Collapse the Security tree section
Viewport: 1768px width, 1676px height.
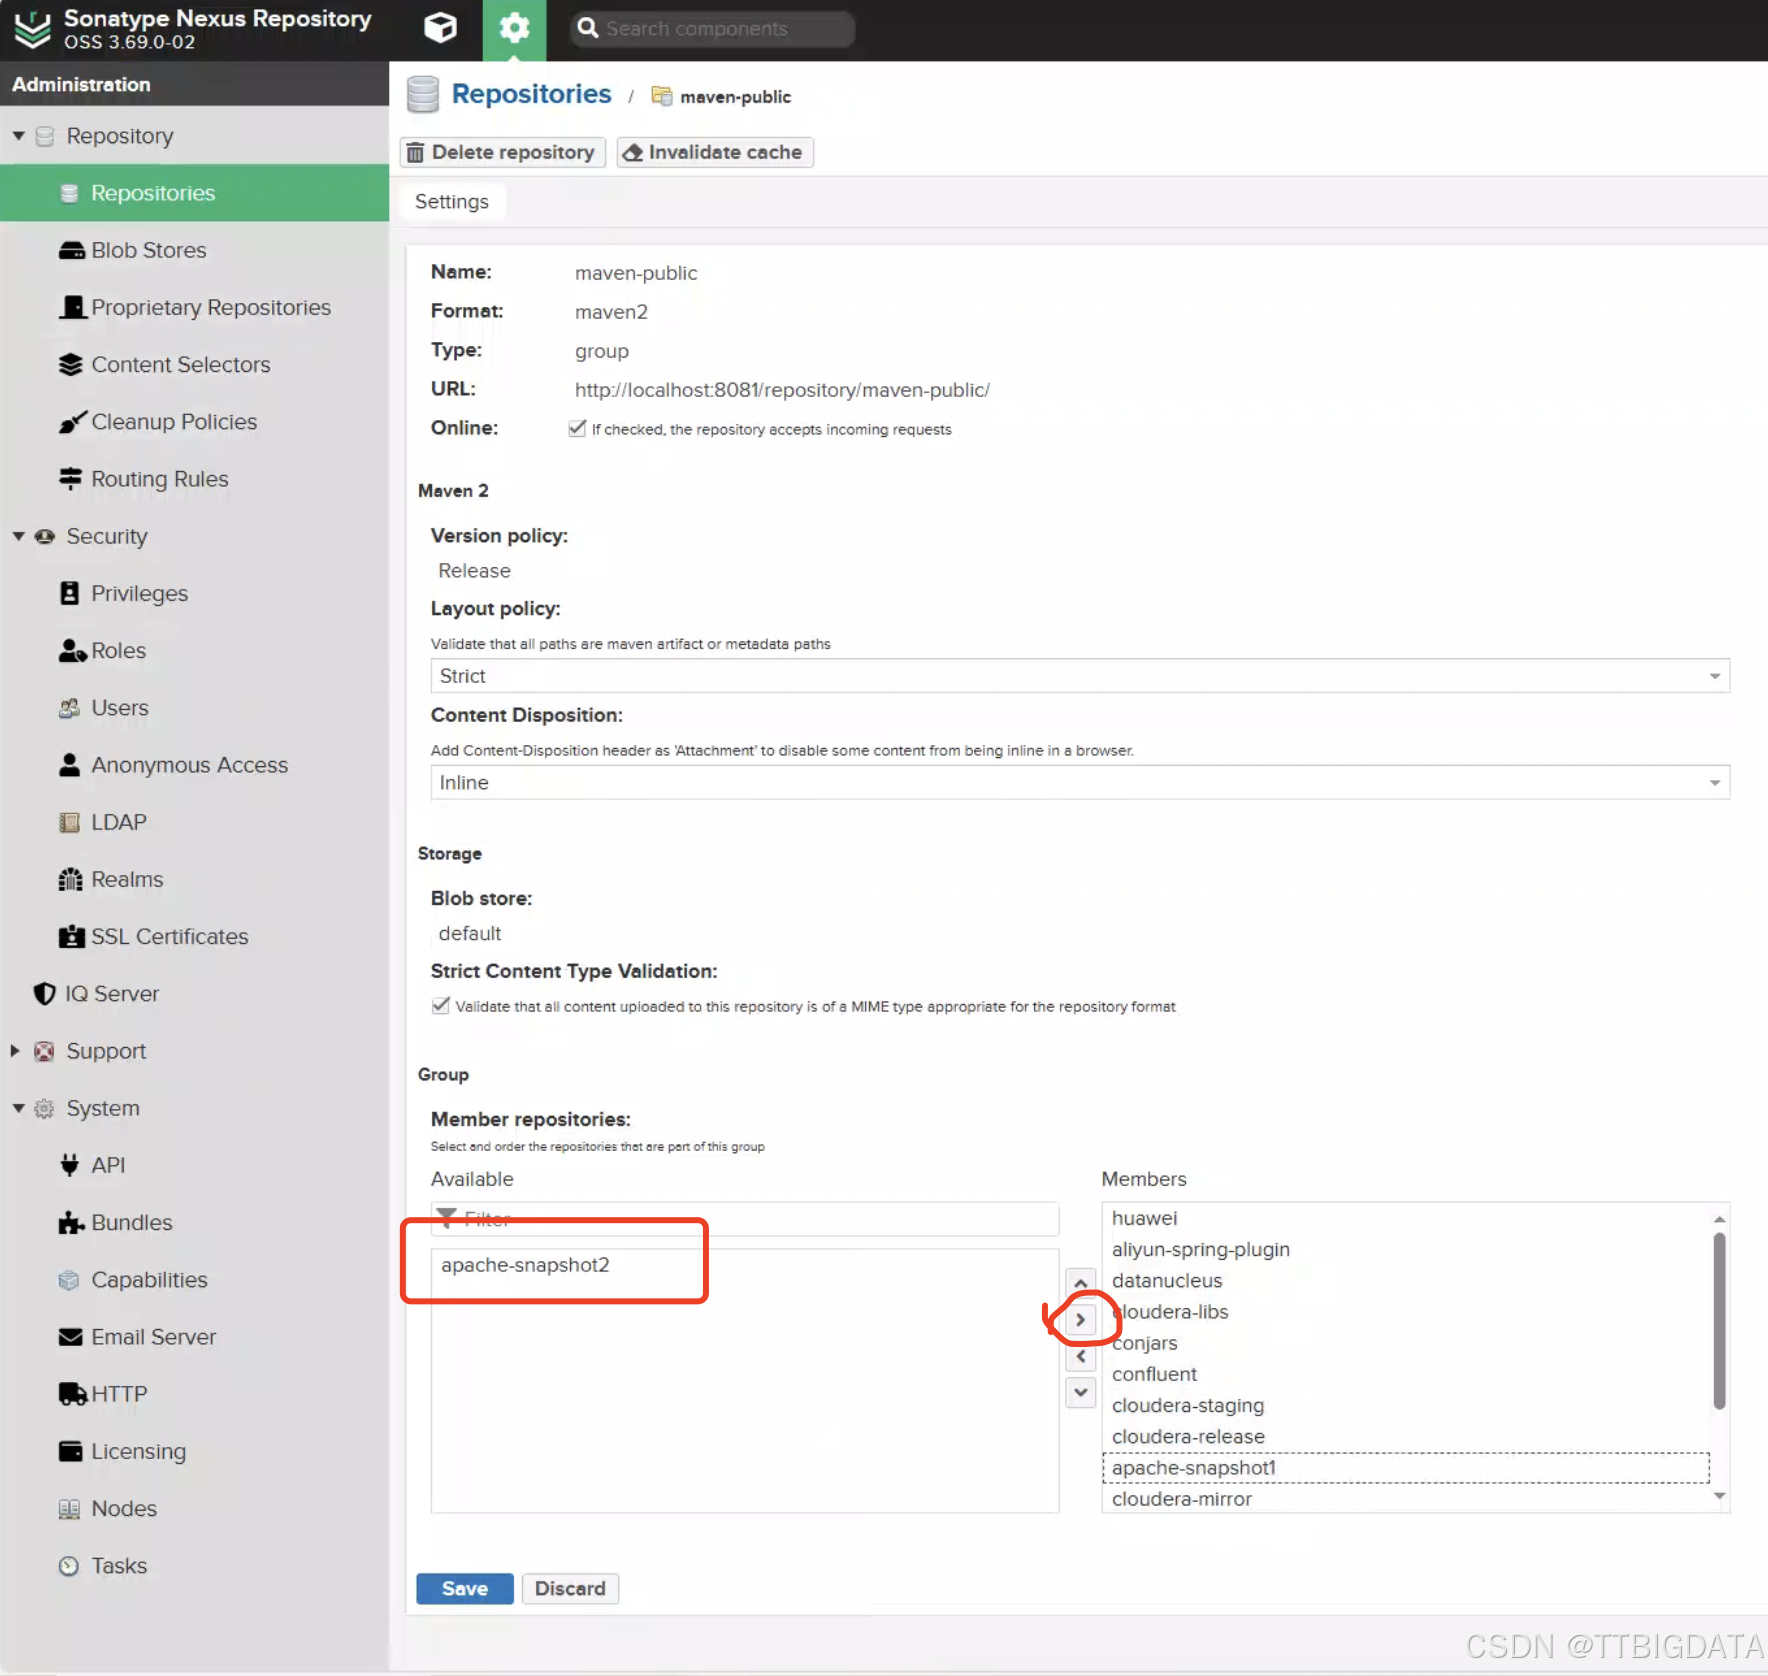(x=18, y=536)
